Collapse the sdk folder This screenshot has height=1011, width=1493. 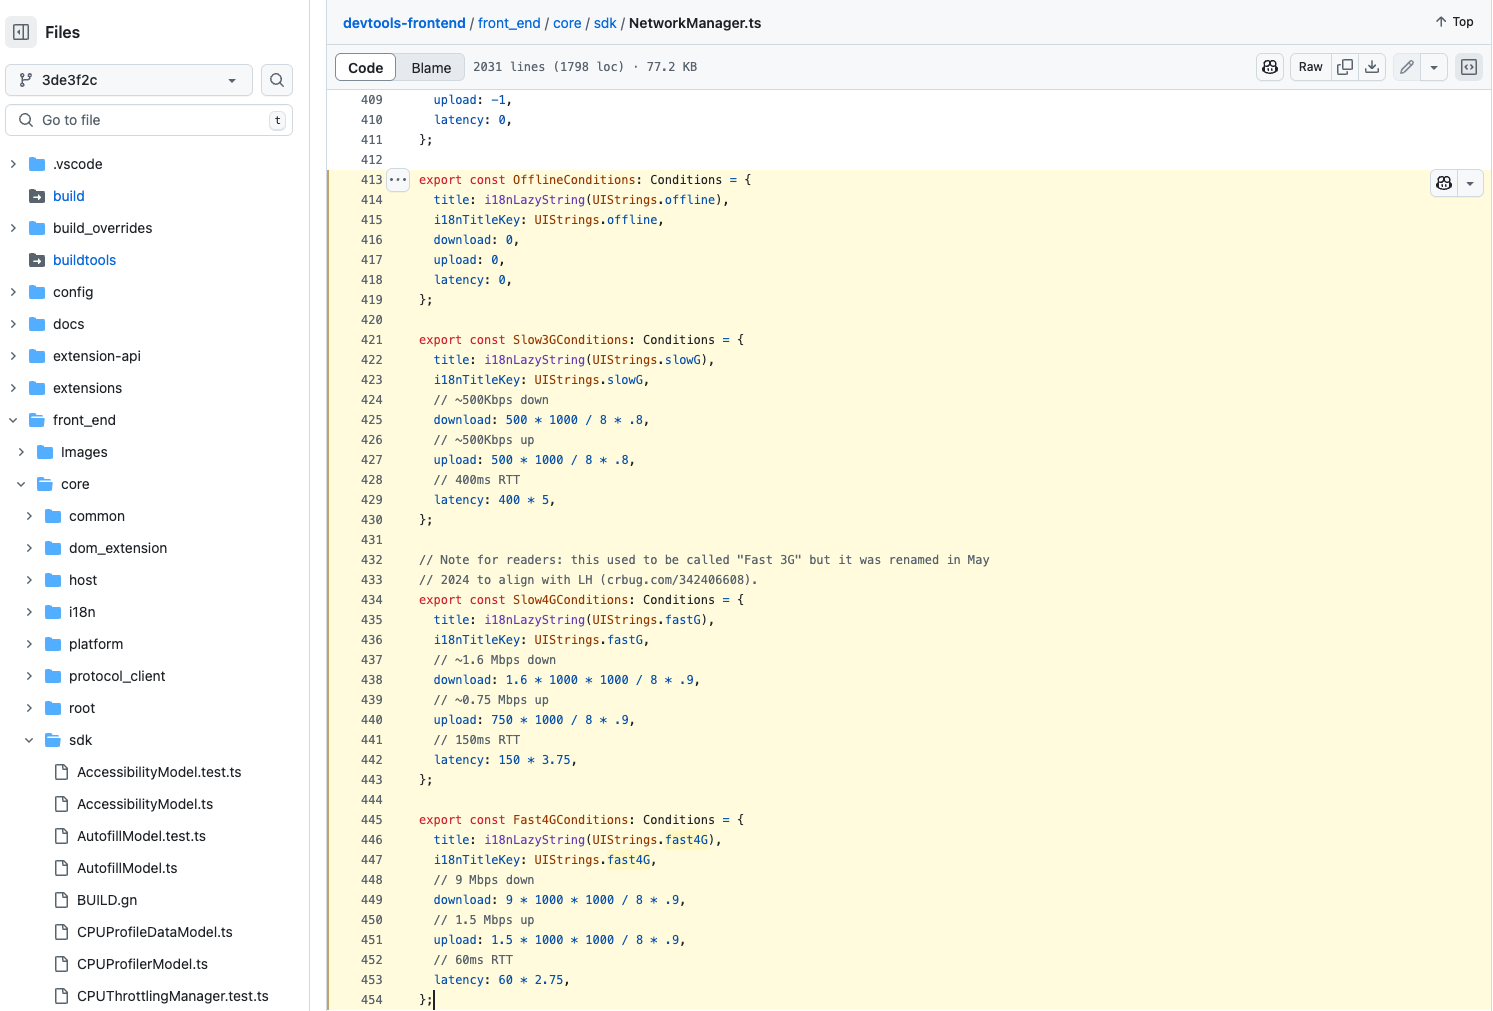click(29, 740)
